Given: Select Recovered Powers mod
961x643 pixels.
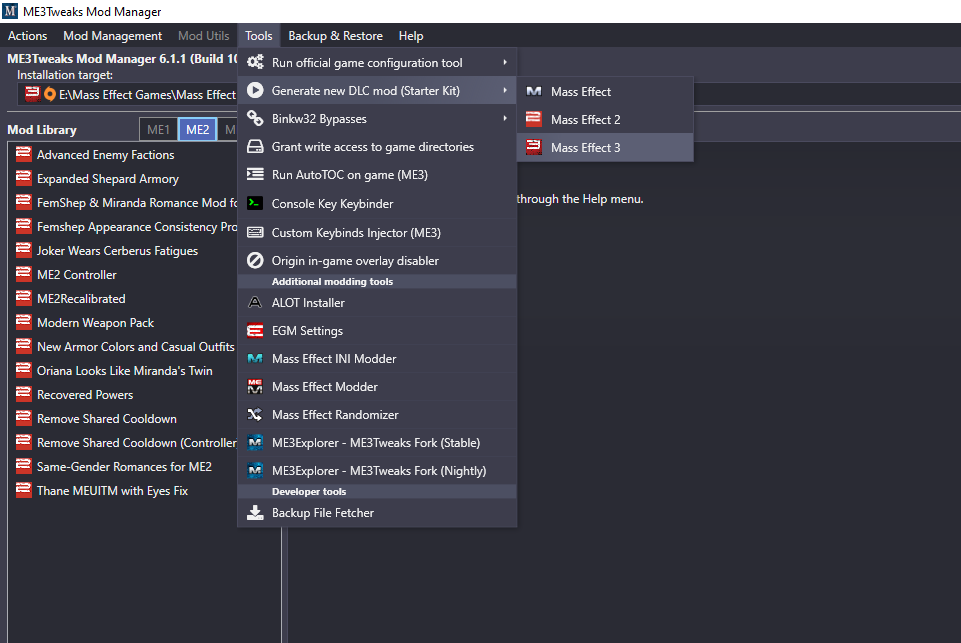Looking at the screenshot, I should (x=85, y=394).
